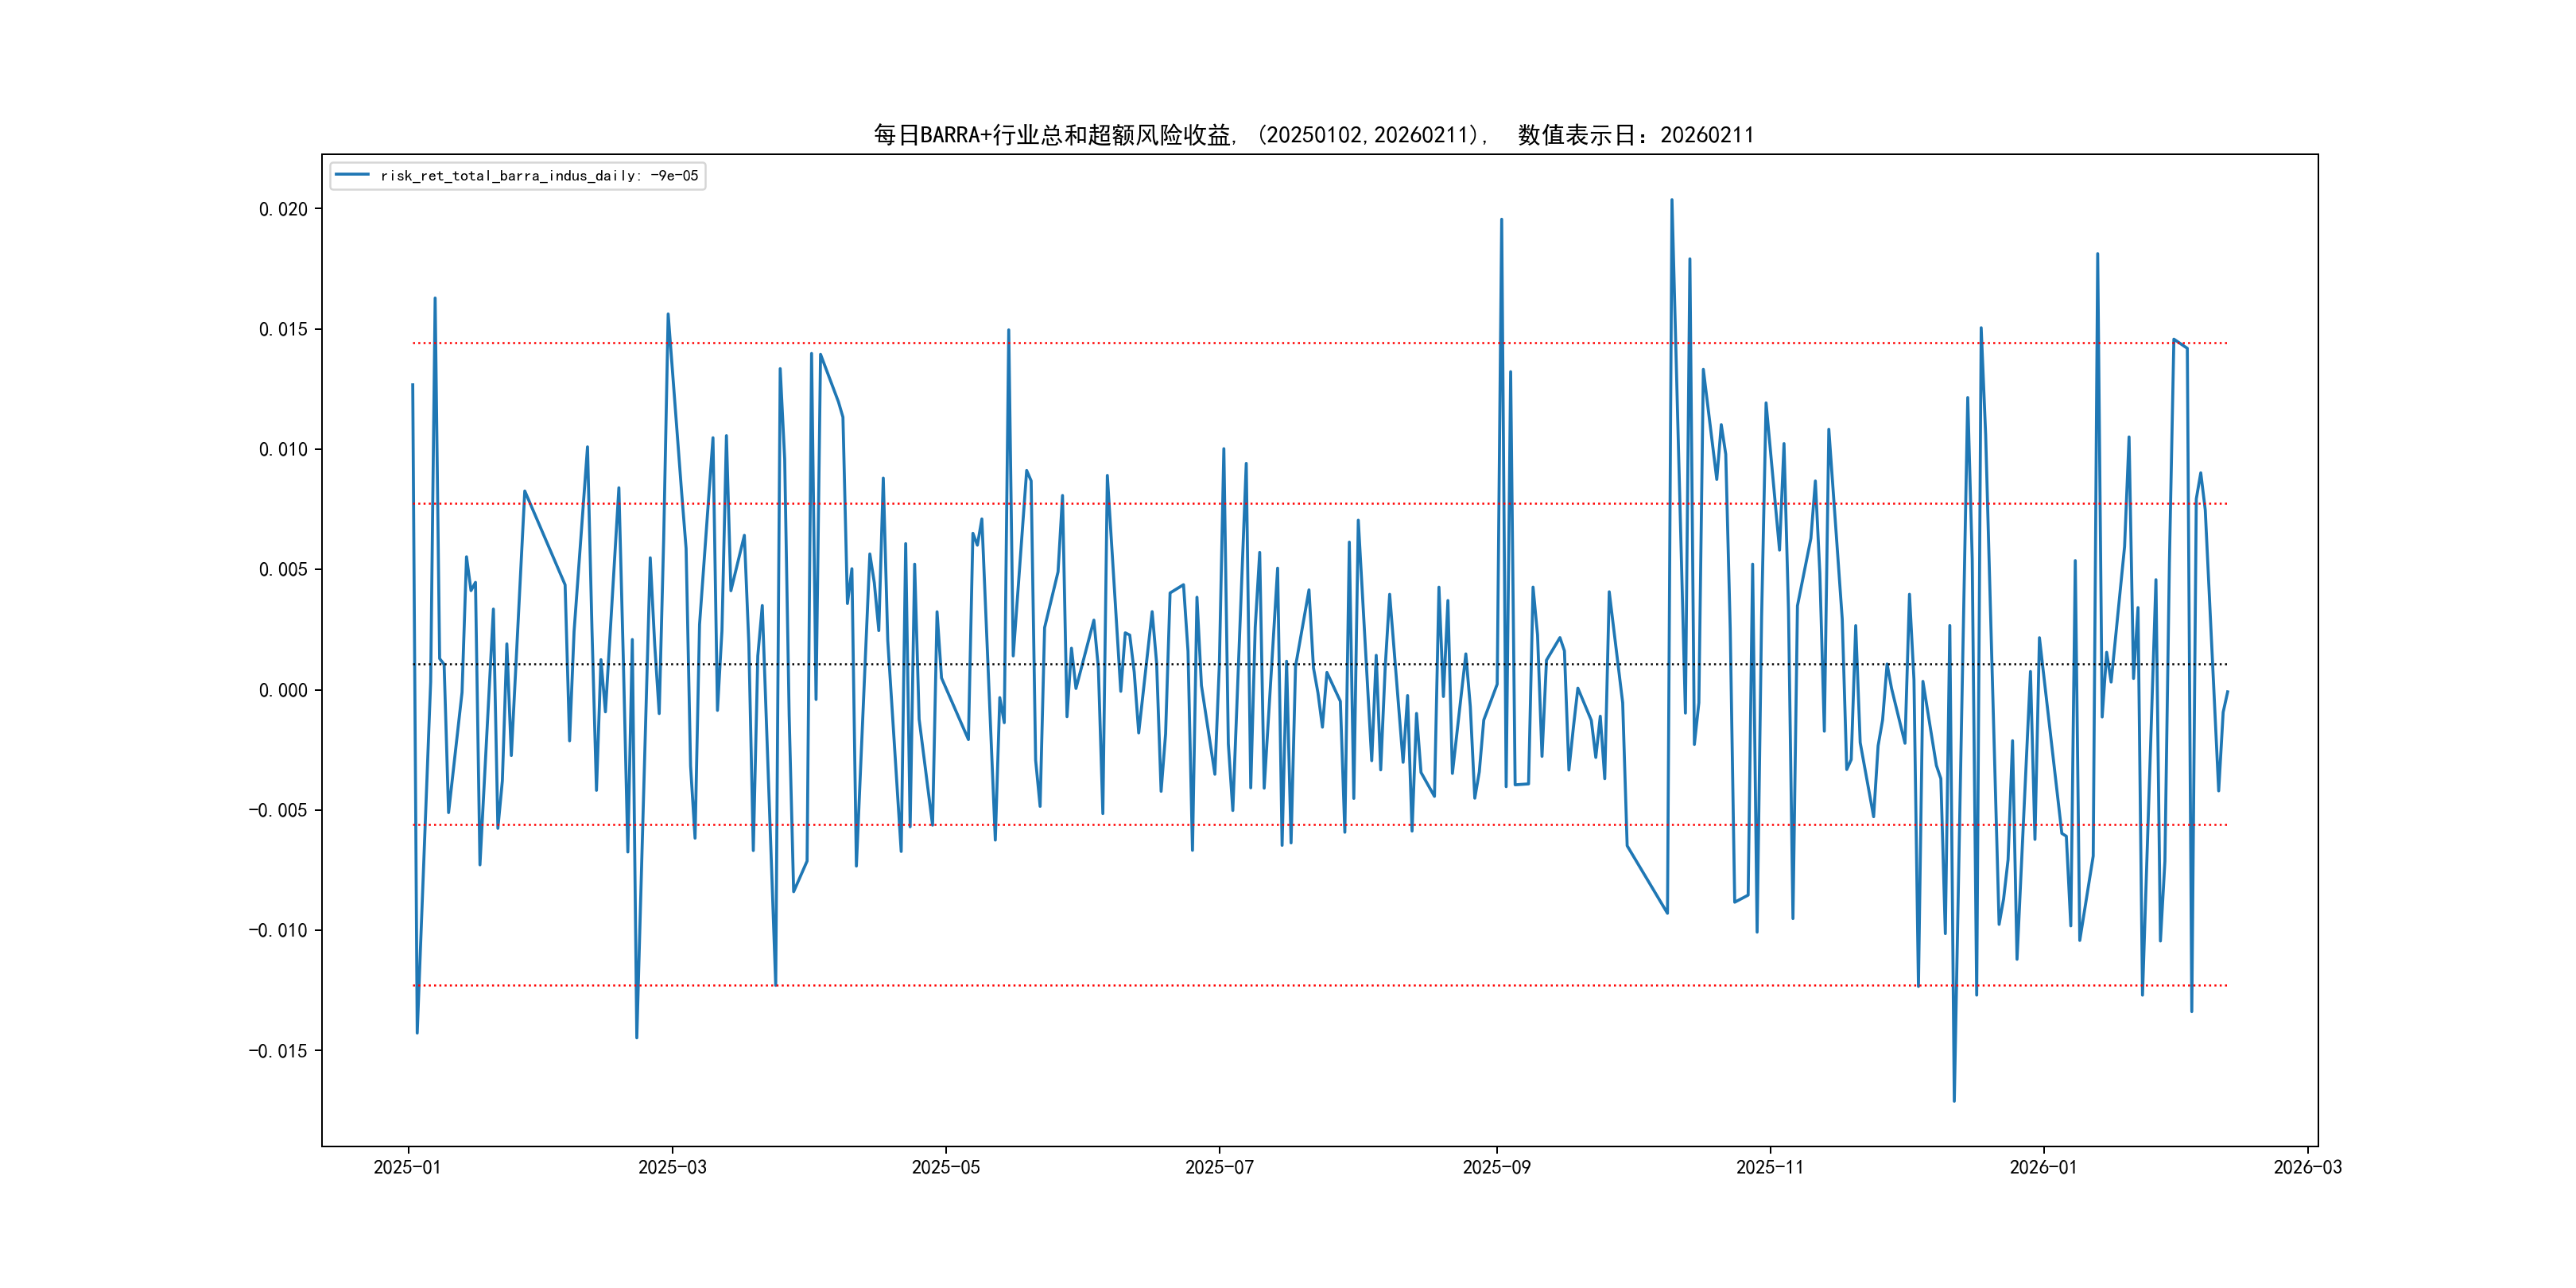2576x1288 pixels.
Task: Click the -0.015 y-axis tick label
Action: click(x=278, y=1050)
